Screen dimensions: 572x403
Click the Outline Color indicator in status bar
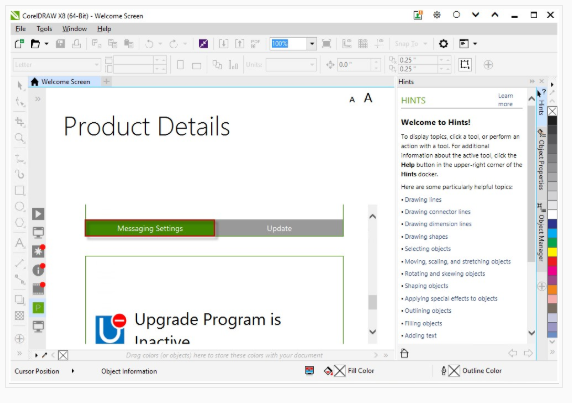[x=472, y=371]
